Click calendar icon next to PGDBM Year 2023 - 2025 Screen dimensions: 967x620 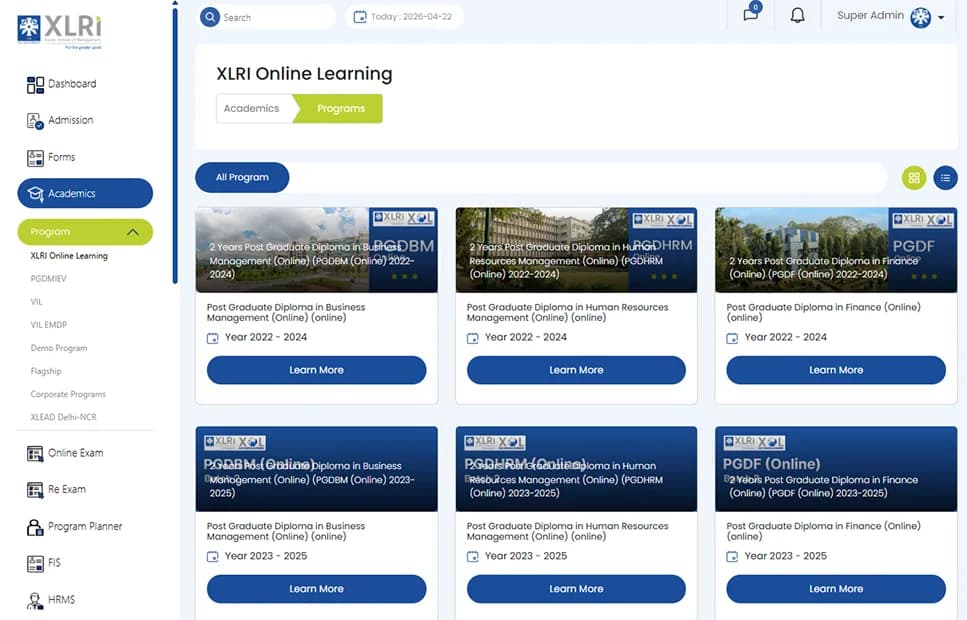(x=213, y=557)
